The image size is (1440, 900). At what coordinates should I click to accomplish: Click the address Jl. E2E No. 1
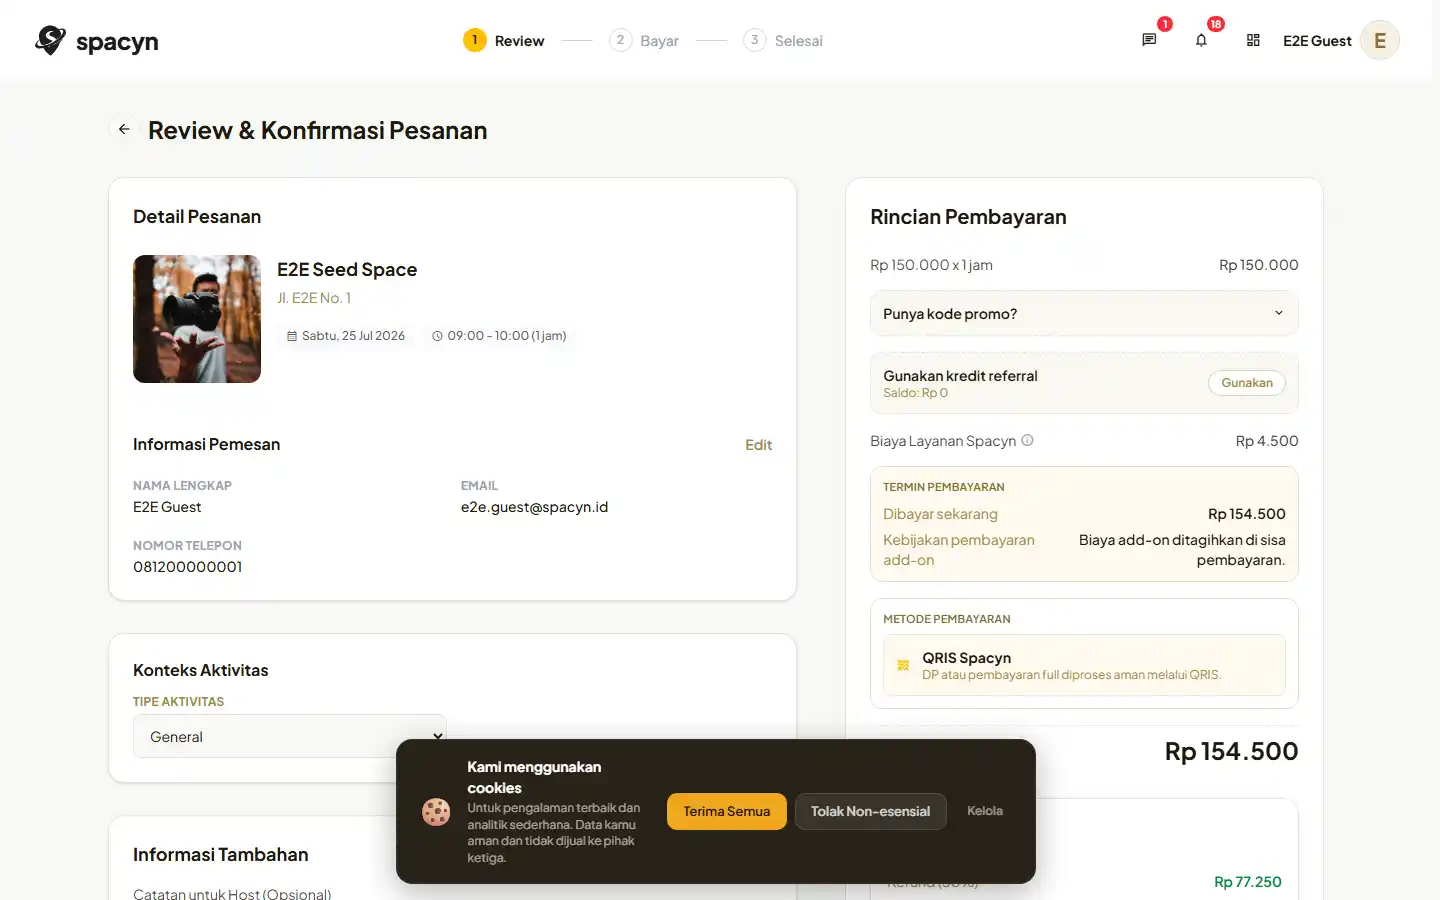(314, 298)
